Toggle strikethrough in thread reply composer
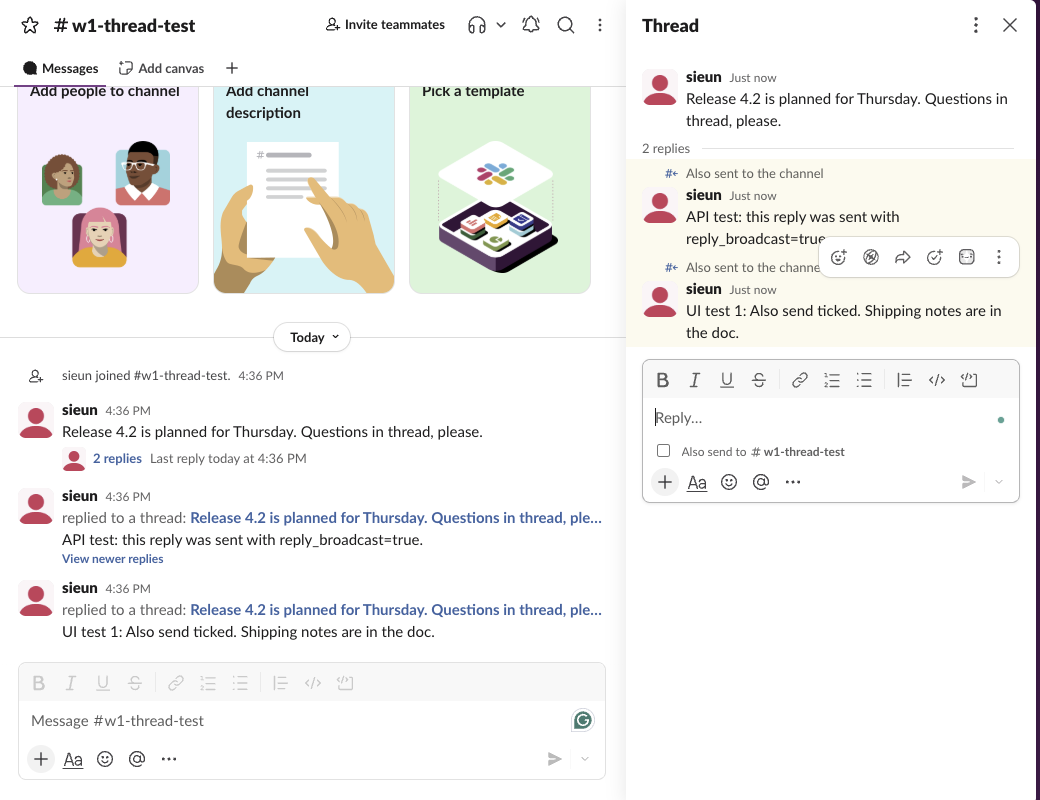Image resolution: width=1040 pixels, height=800 pixels. click(759, 380)
